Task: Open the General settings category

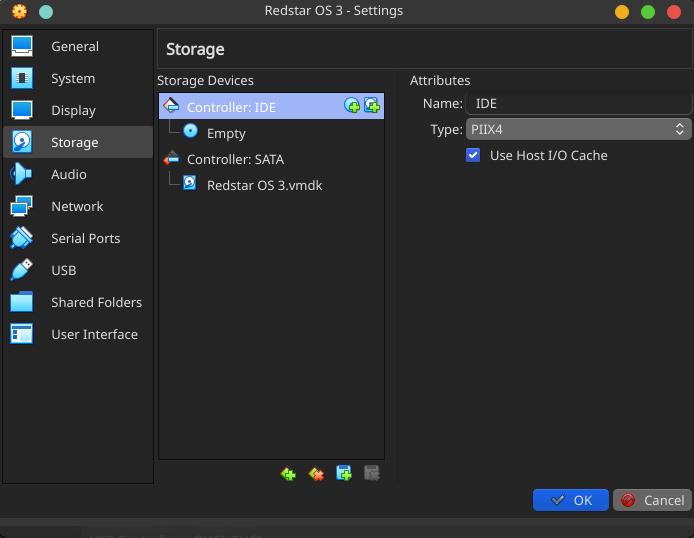Action: [x=78, y=46]
